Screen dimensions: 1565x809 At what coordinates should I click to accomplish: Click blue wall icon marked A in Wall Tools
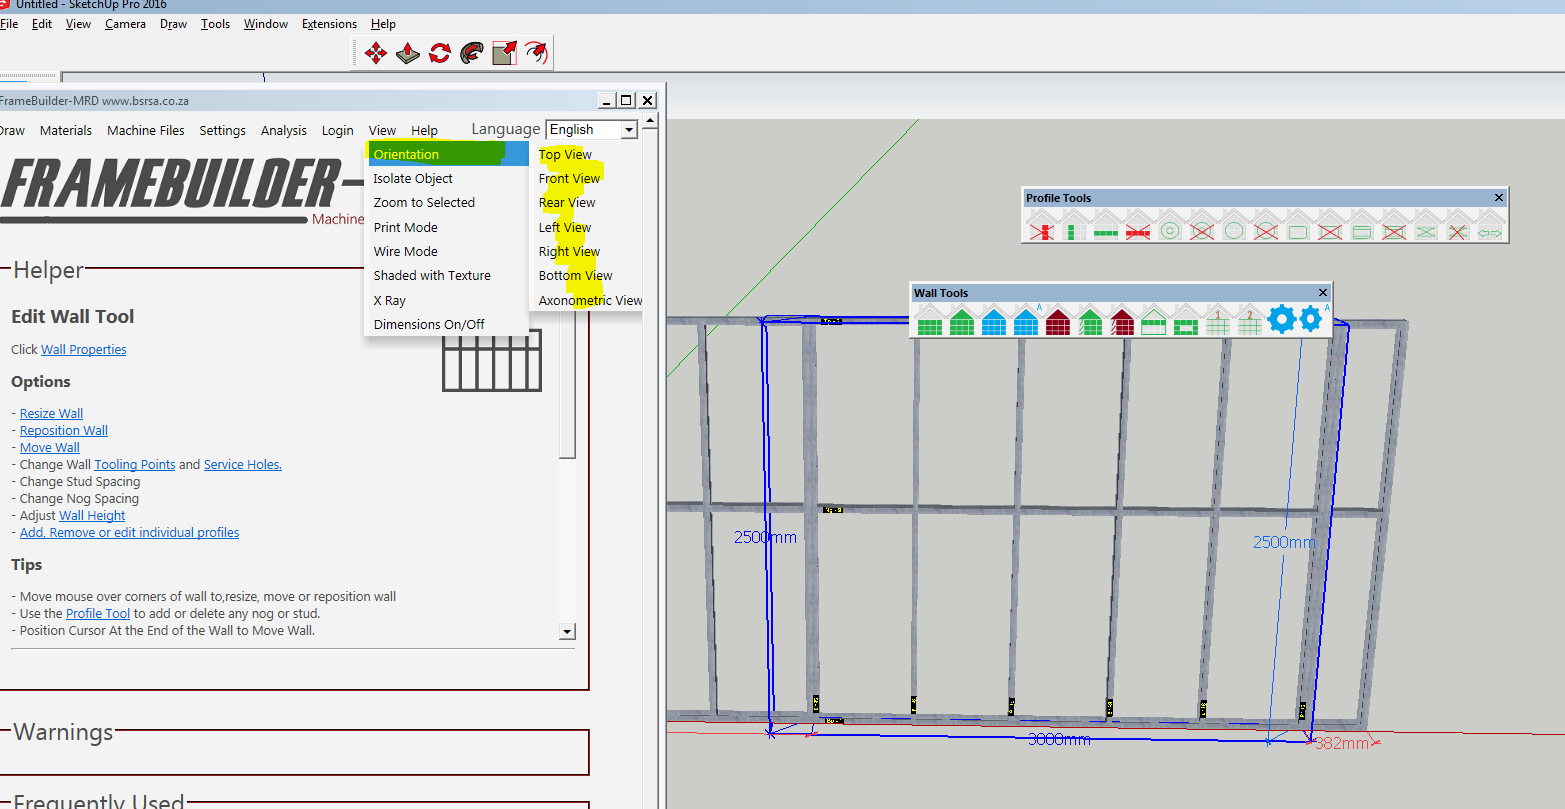pos(1027,320)
